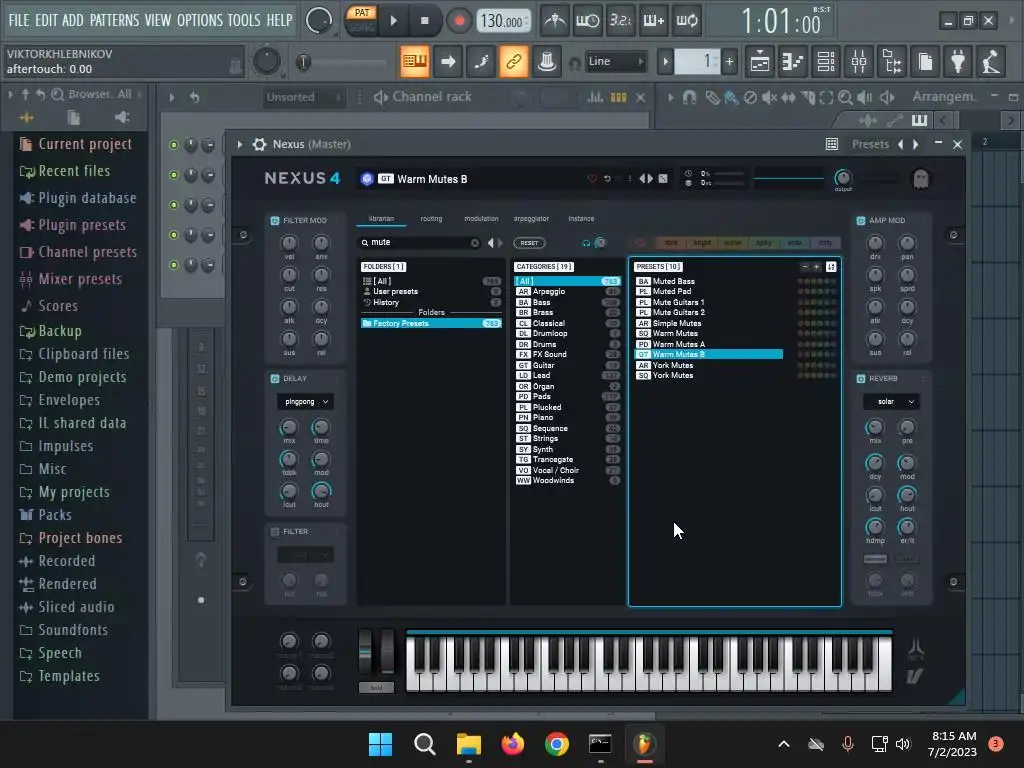Image resolution: width=1024 pixels, height=768 pixels.
Task: Select User presets in folders list
Action: pyautogui.click(x=431, y=291)
